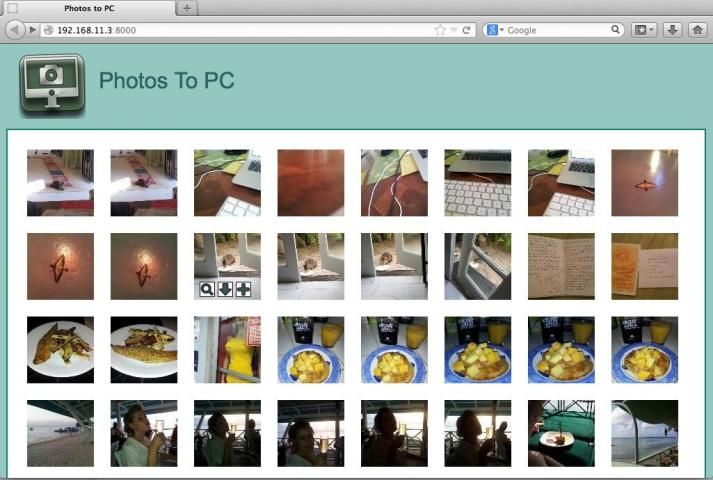Expand the URL history dropdown arrow
Screen dimensions: 713x480
click(x=453, y=30)
